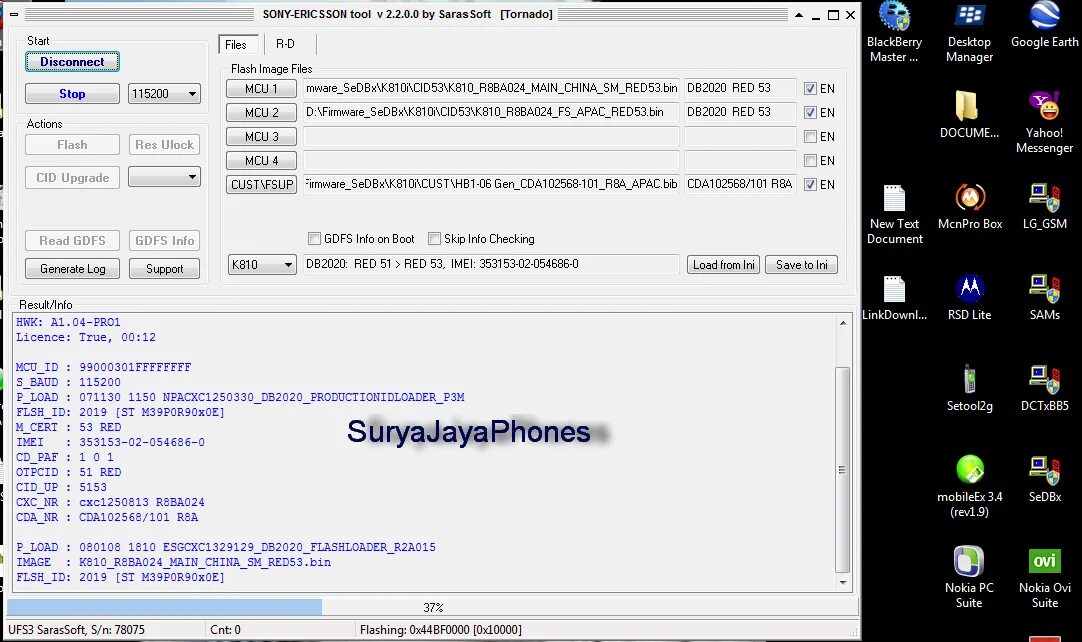Click the Read GDFS button
1082x642 pixels.
click(72, 240)
